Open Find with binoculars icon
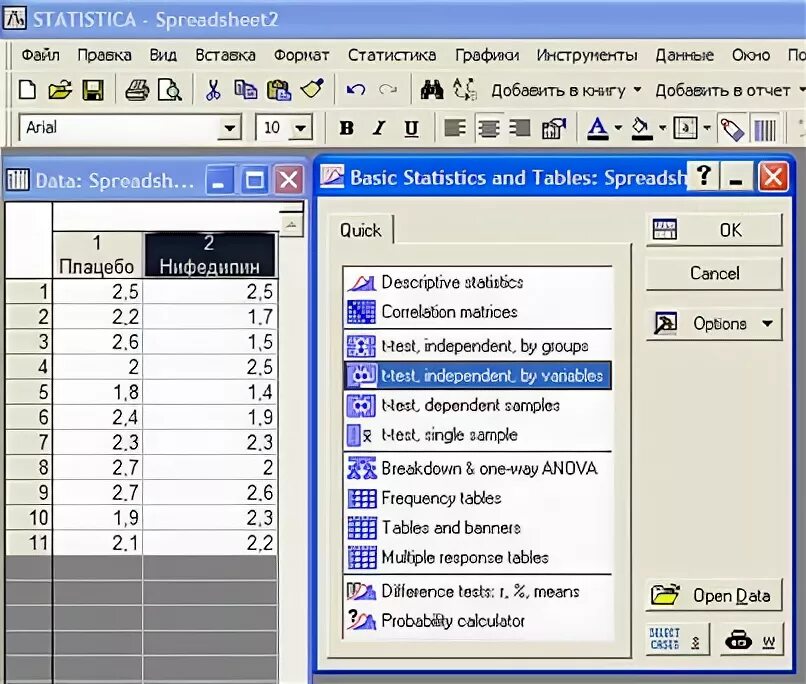The image size is (806, 684). [432, 90]
